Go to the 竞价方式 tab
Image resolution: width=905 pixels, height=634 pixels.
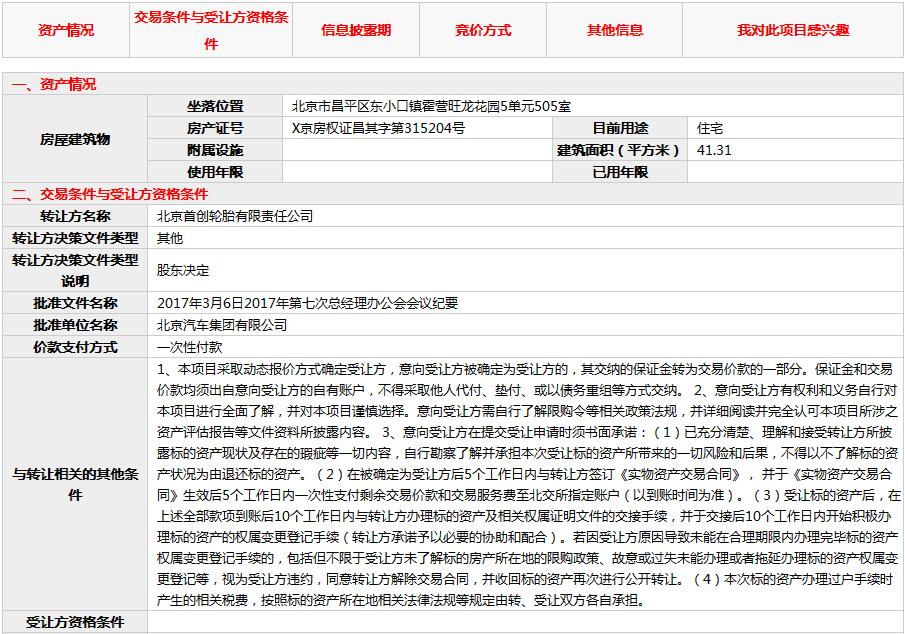pyautogui.click(x=483, y=30)
